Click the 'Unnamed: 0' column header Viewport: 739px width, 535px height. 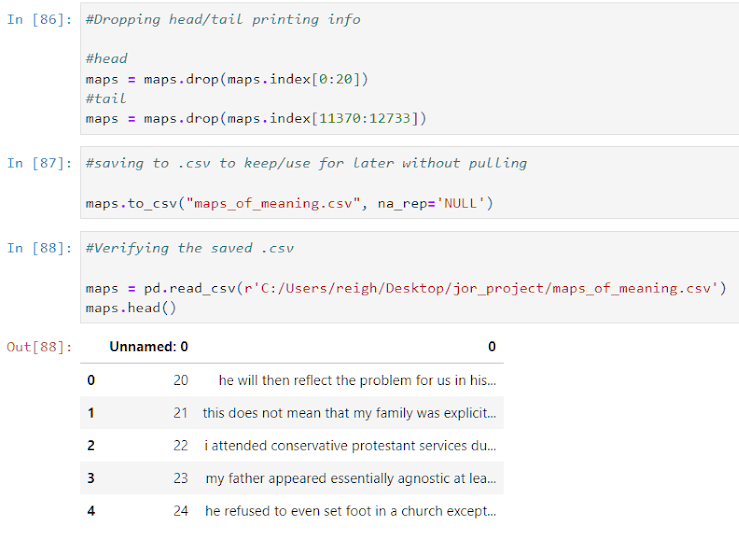148,347
